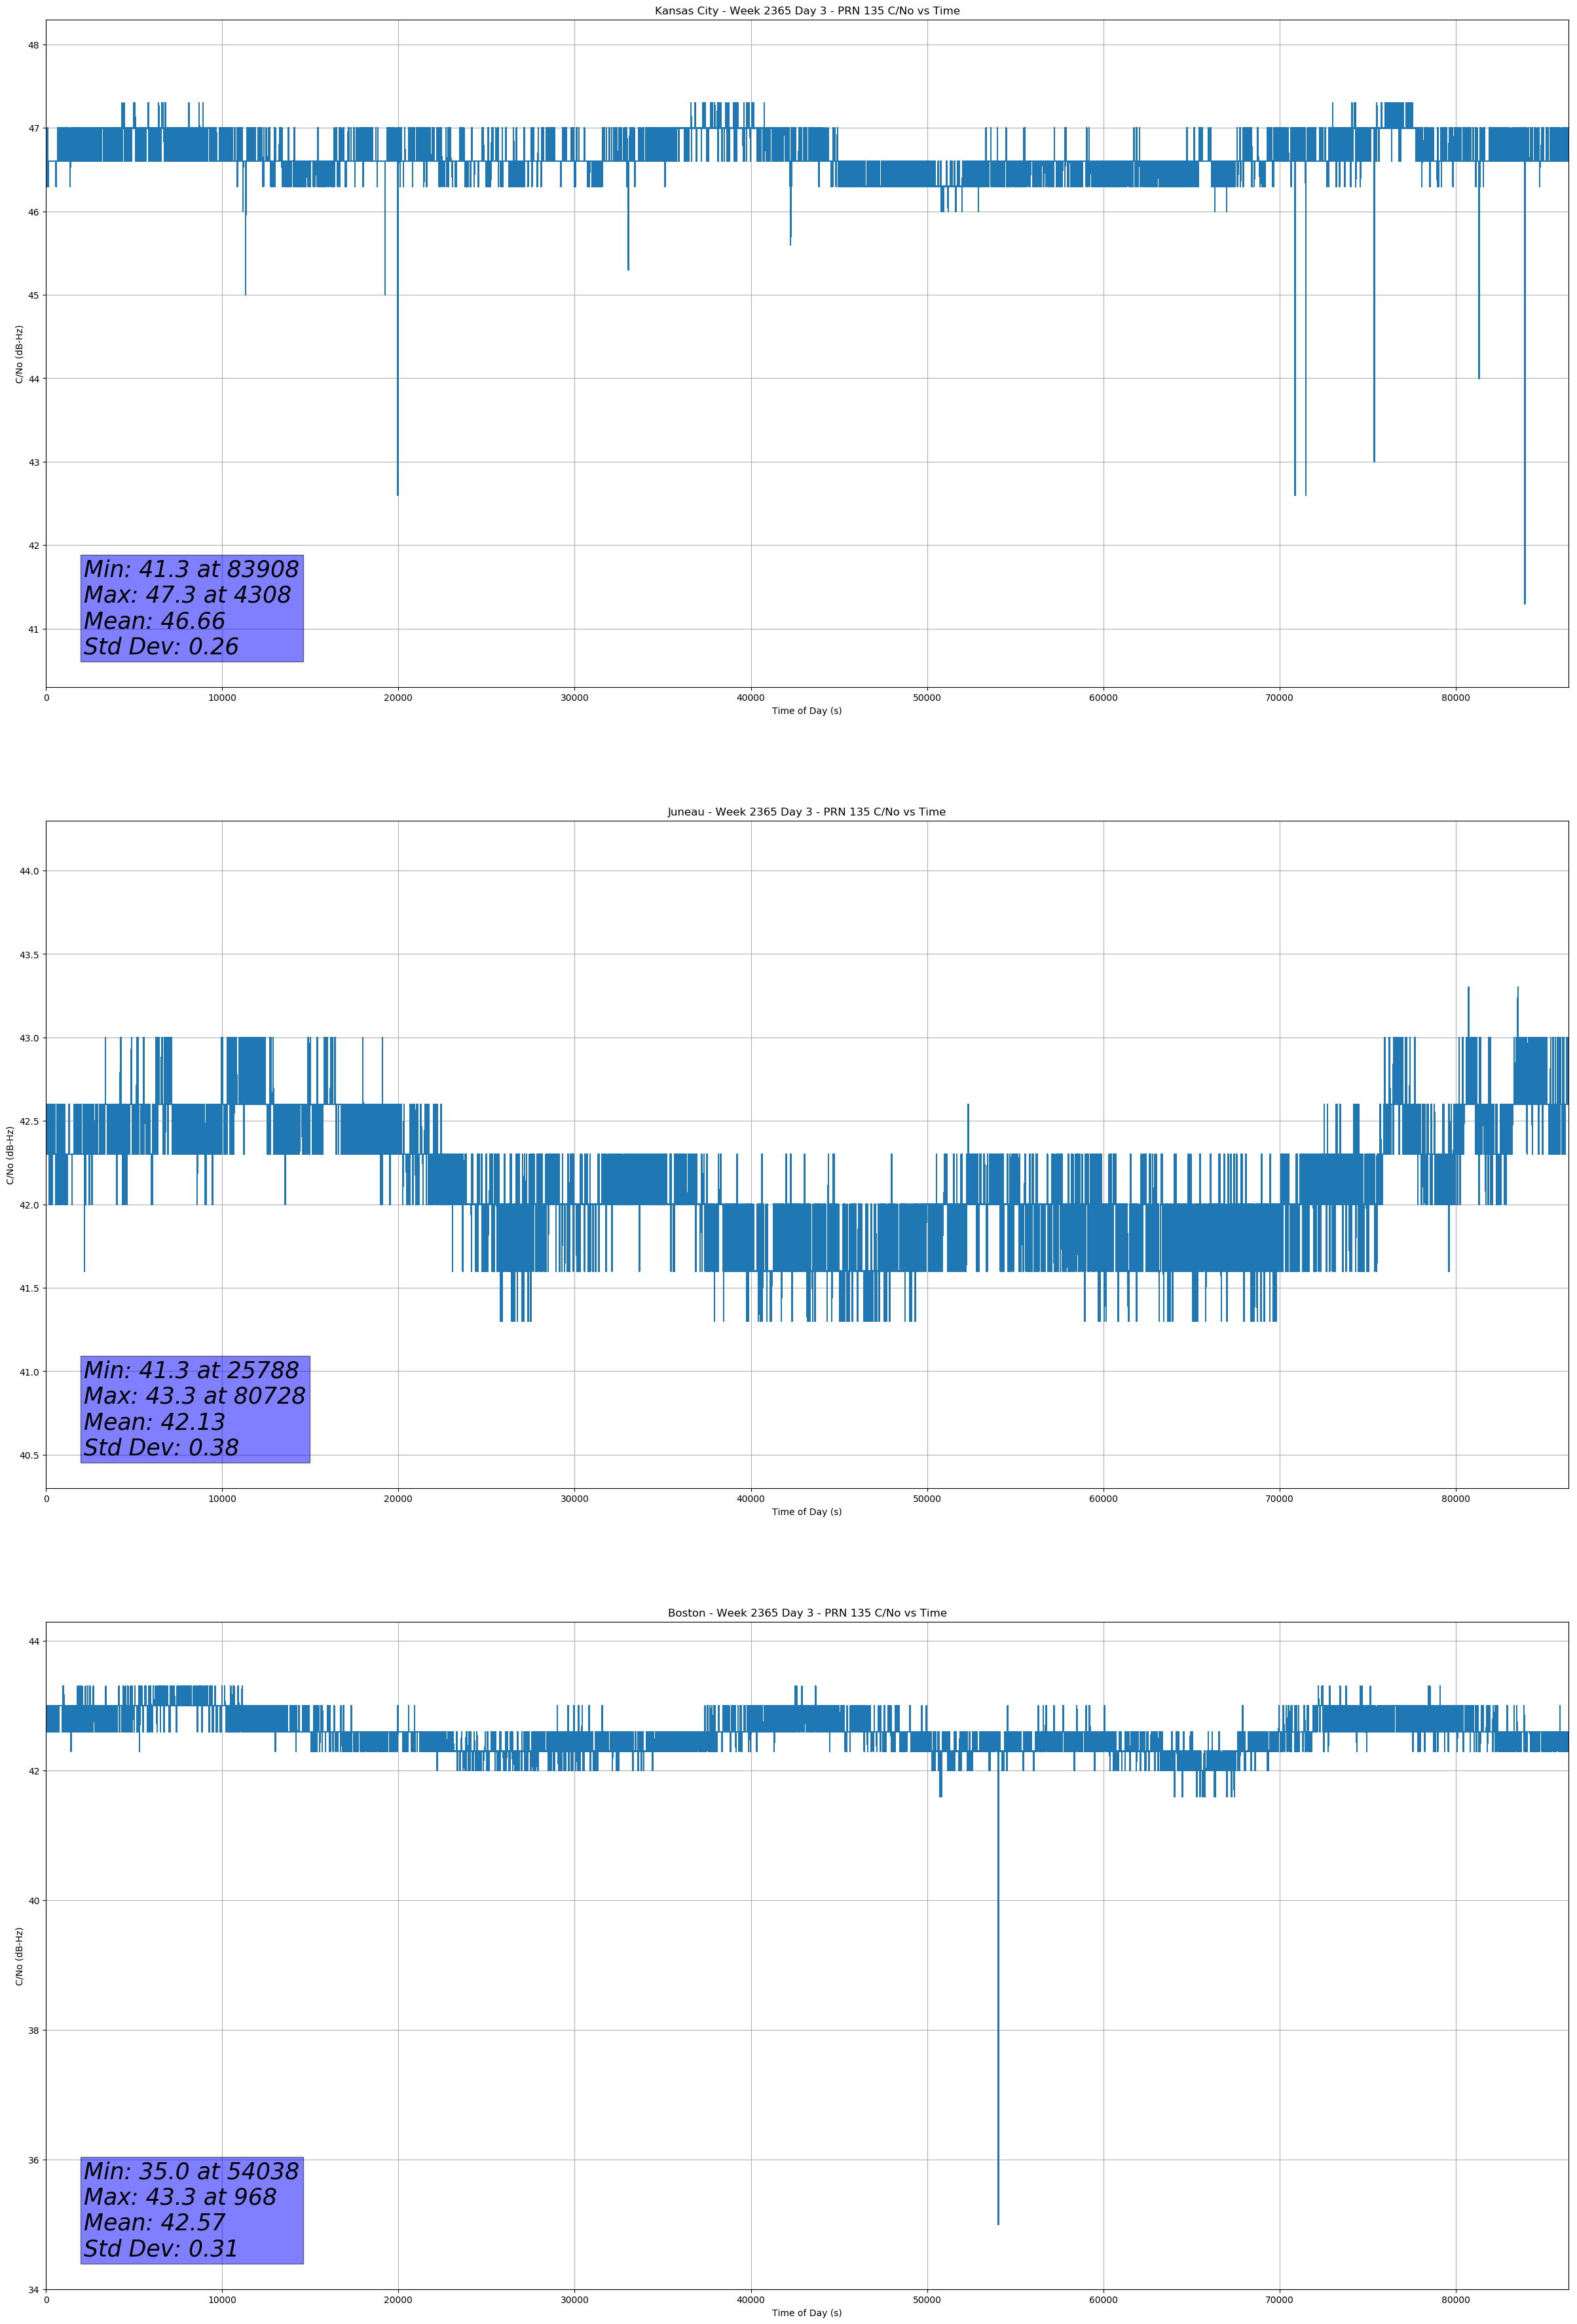Viewport: 1577px width, 2324px height.
Task: Click the Juneau plot title
Action: click(806, 812)
